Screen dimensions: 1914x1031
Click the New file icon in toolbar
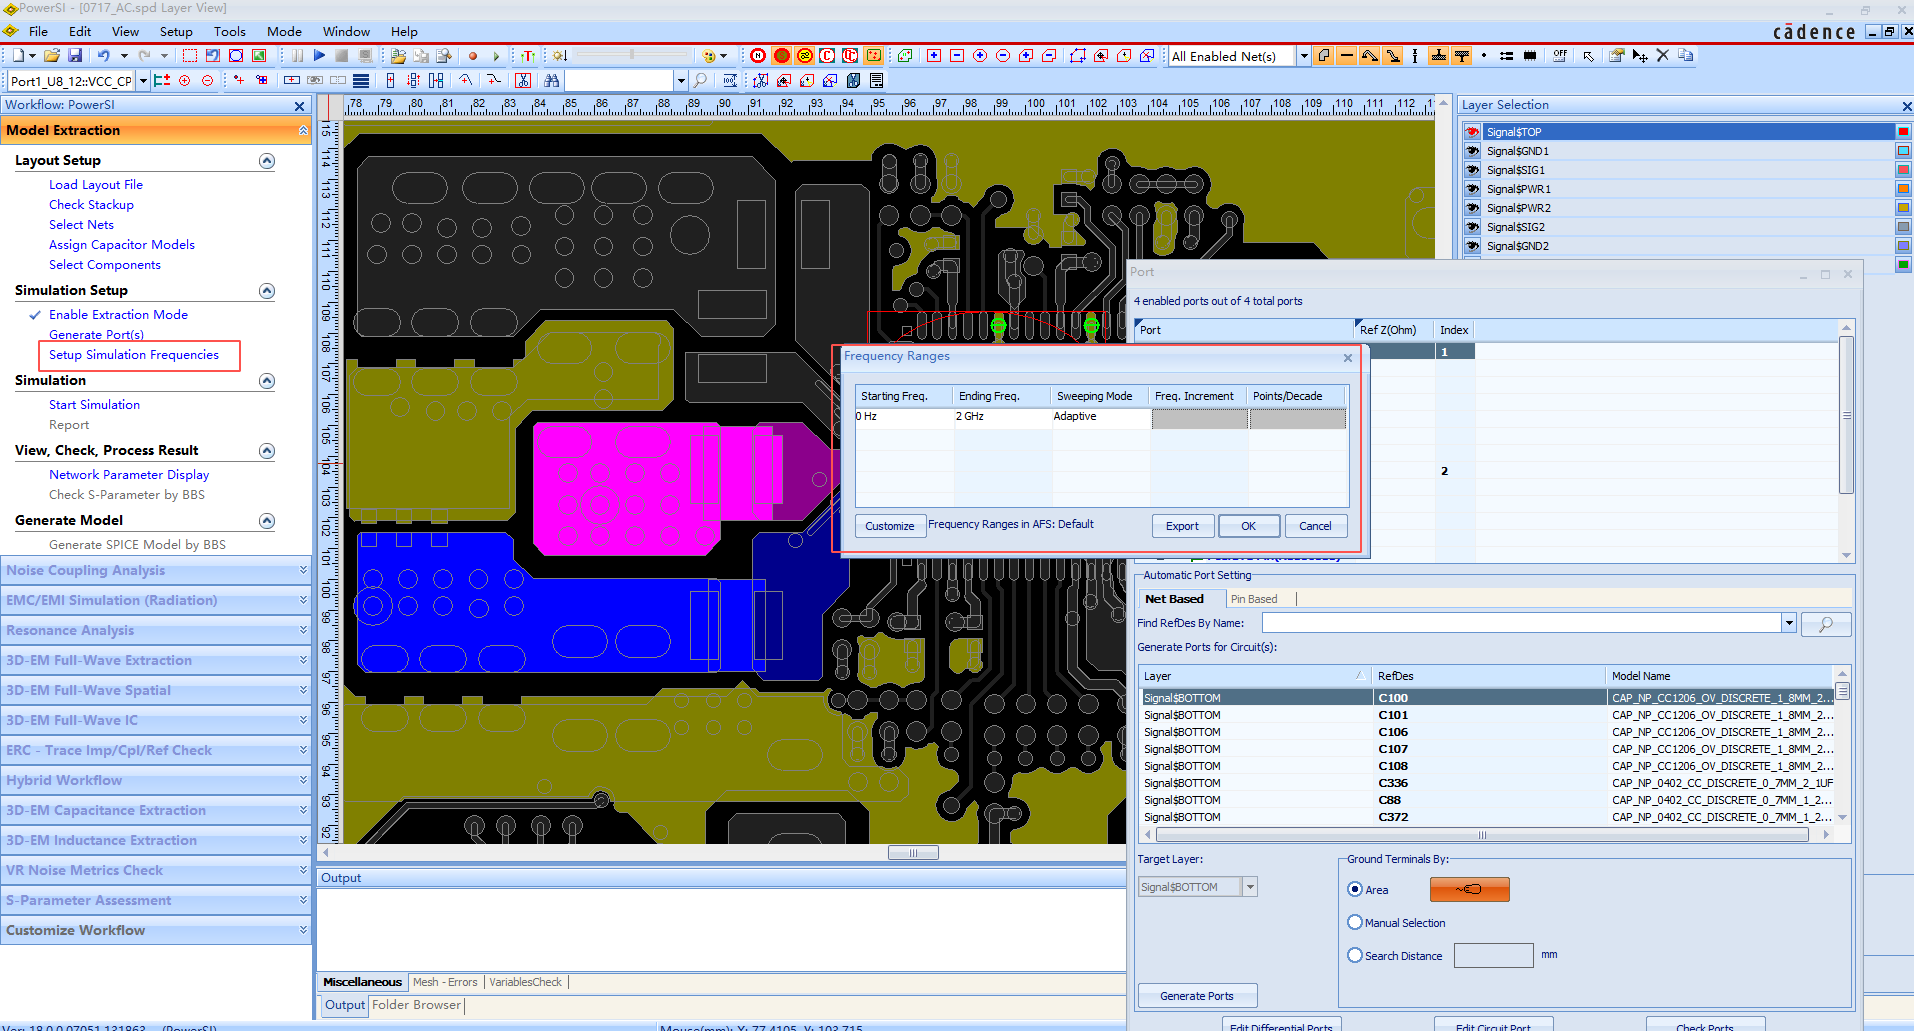point(18,55)
